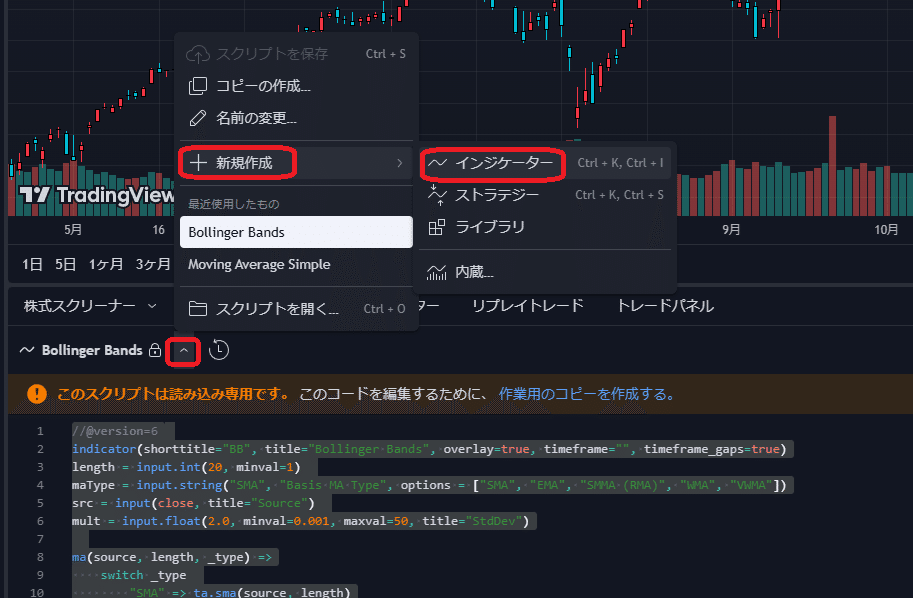Create a new ストラテジー script
This screenshot has width=913, height=598.
click(x=545, y=195)
